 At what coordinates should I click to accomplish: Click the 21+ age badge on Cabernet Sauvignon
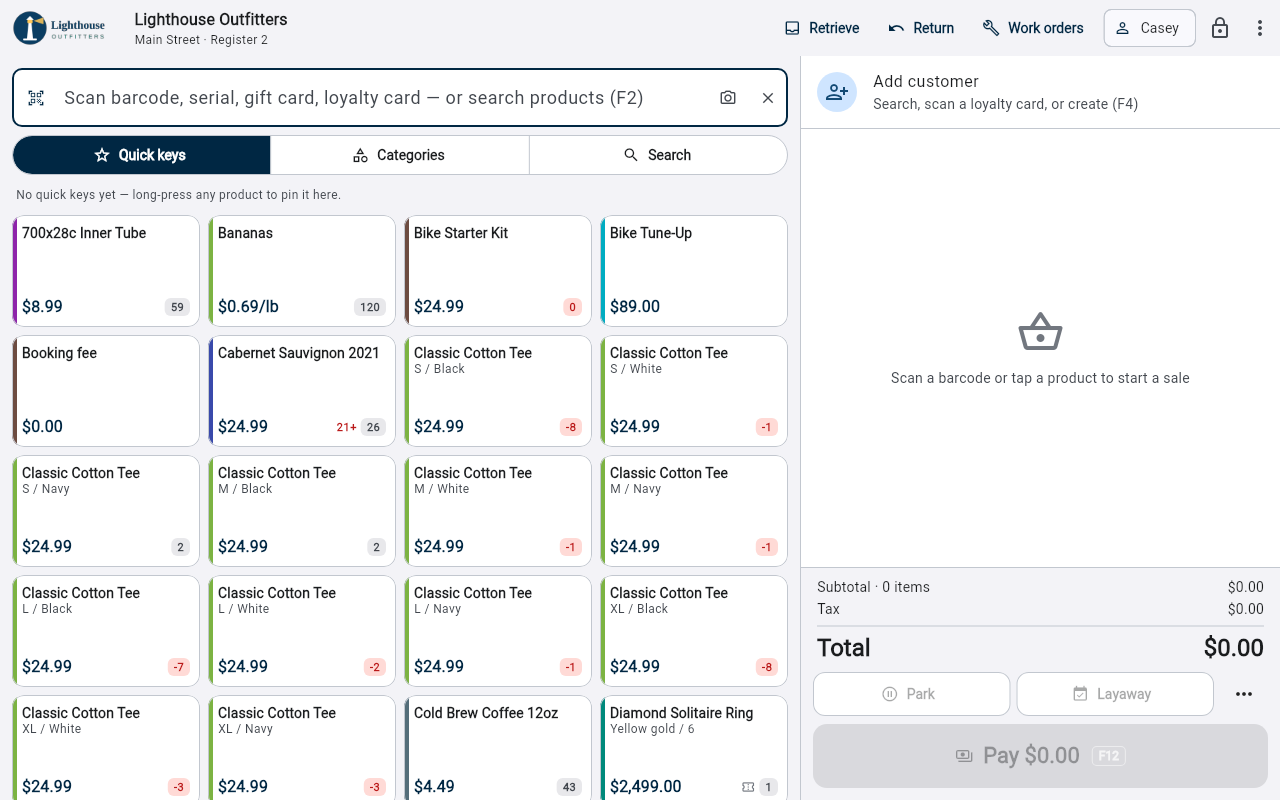coord(346,427)
